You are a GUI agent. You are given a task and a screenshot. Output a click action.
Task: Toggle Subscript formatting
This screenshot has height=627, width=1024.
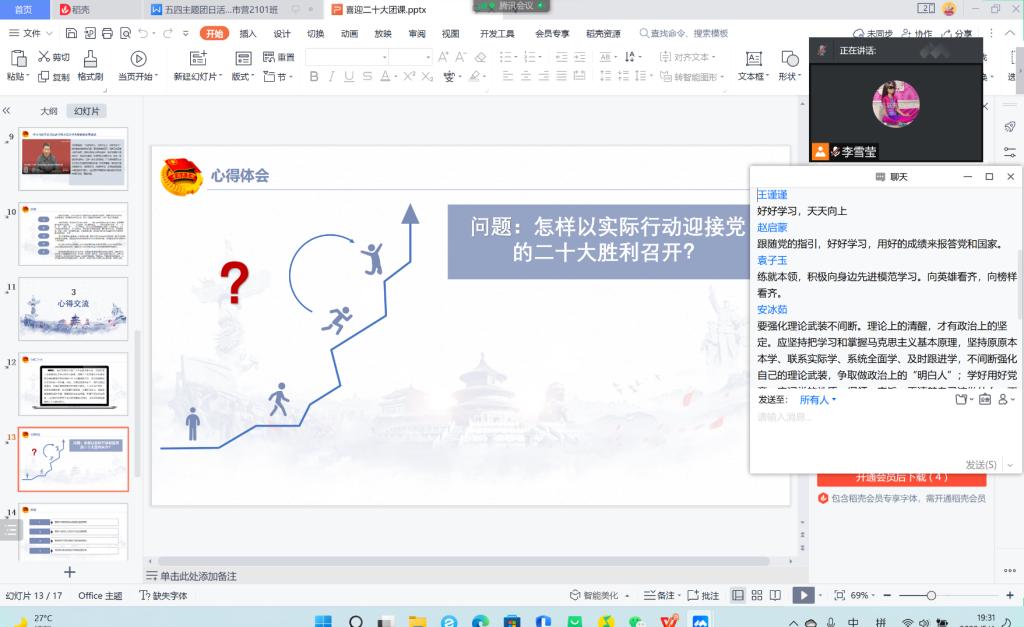point(427,76)
